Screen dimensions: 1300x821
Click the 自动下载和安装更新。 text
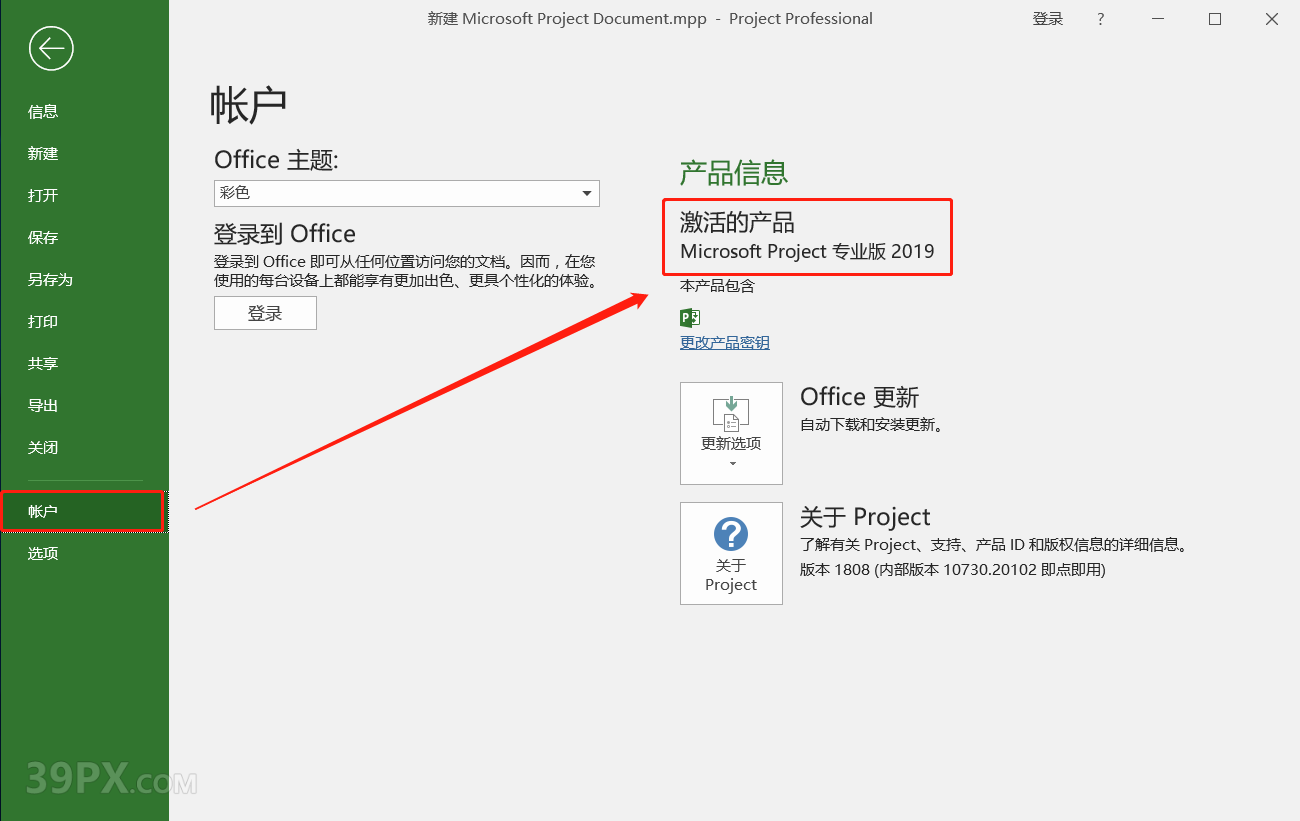(x=872, y=425)
